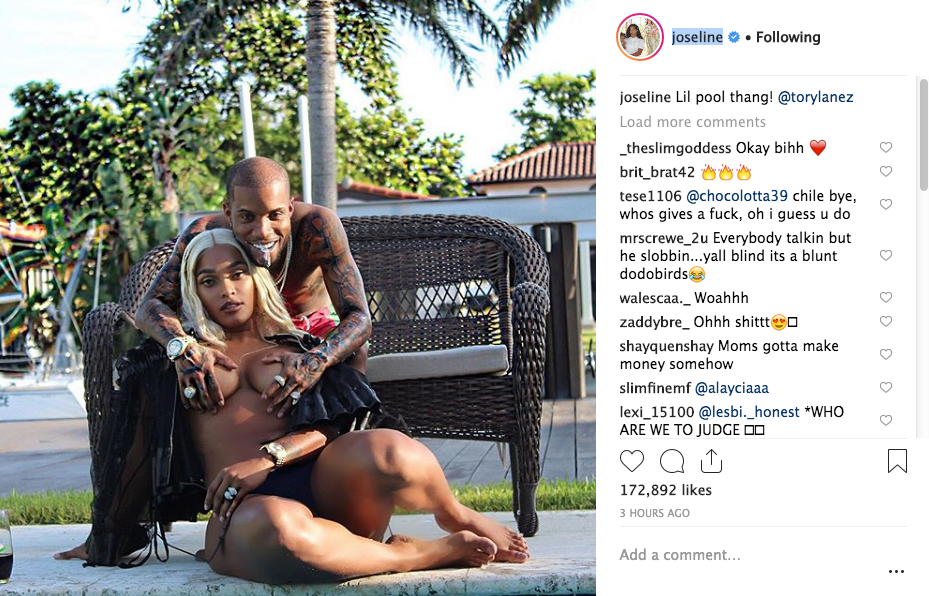Share the post via the share icon
Screen dimensions: 929x596
pyautogui.click(x=711, y=461)
